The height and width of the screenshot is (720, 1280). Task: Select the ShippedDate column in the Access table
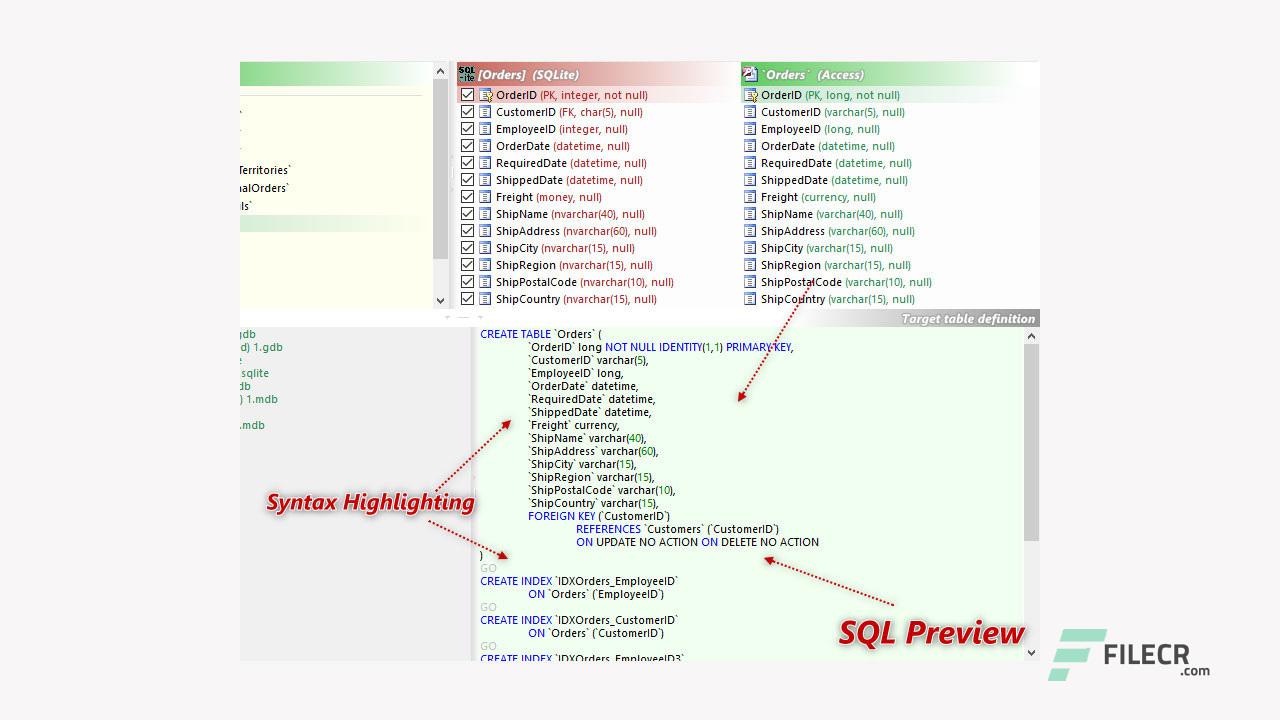834,180
